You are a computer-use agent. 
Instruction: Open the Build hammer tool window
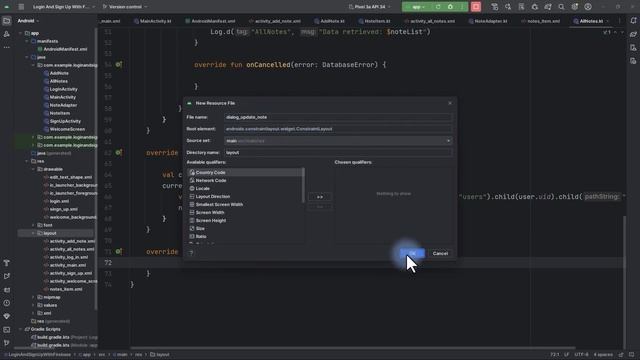[x=7, y=263]
